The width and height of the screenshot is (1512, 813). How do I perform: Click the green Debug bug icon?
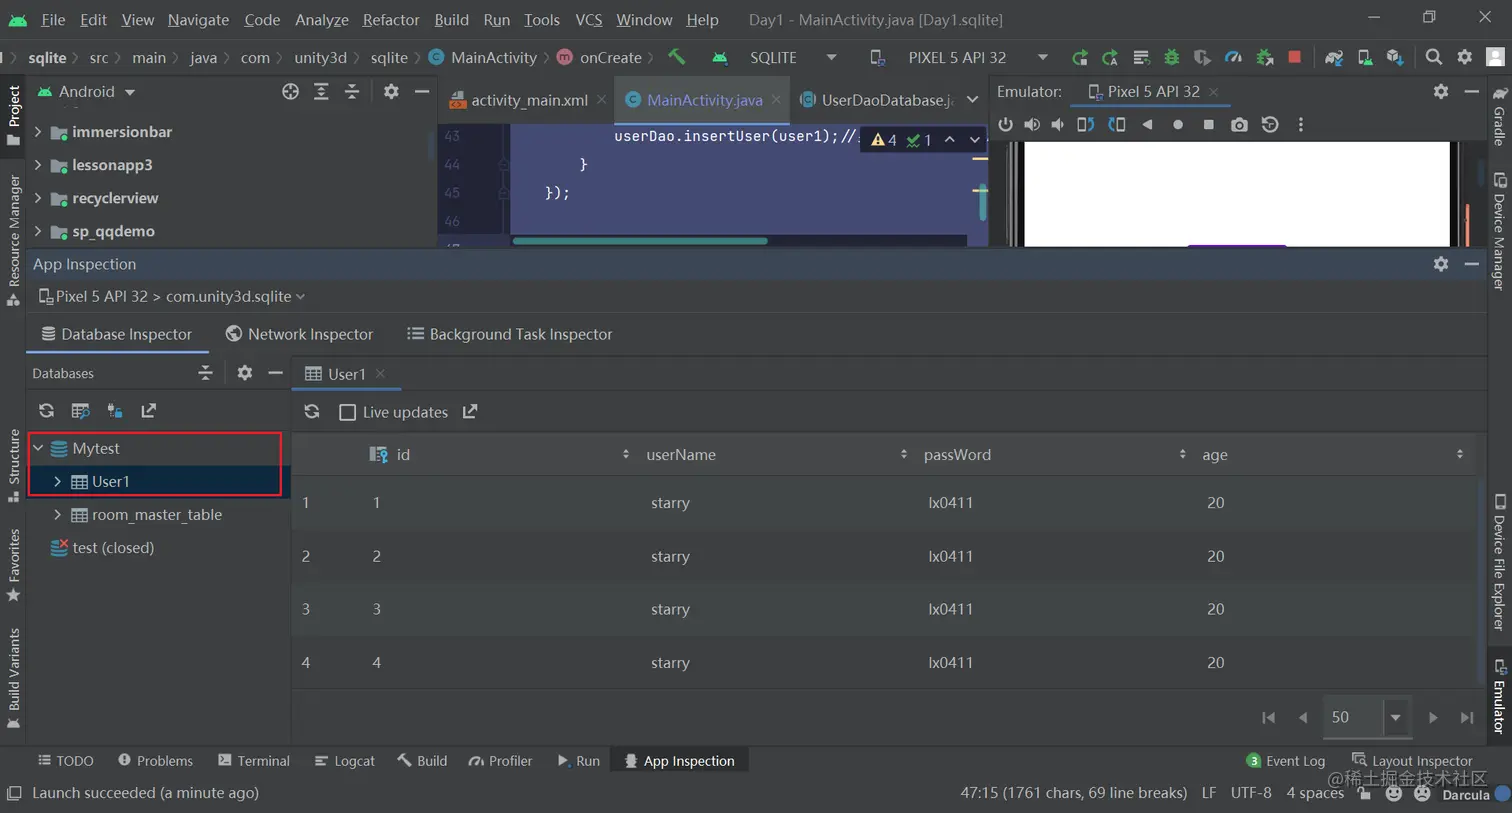coord(1171,58)
